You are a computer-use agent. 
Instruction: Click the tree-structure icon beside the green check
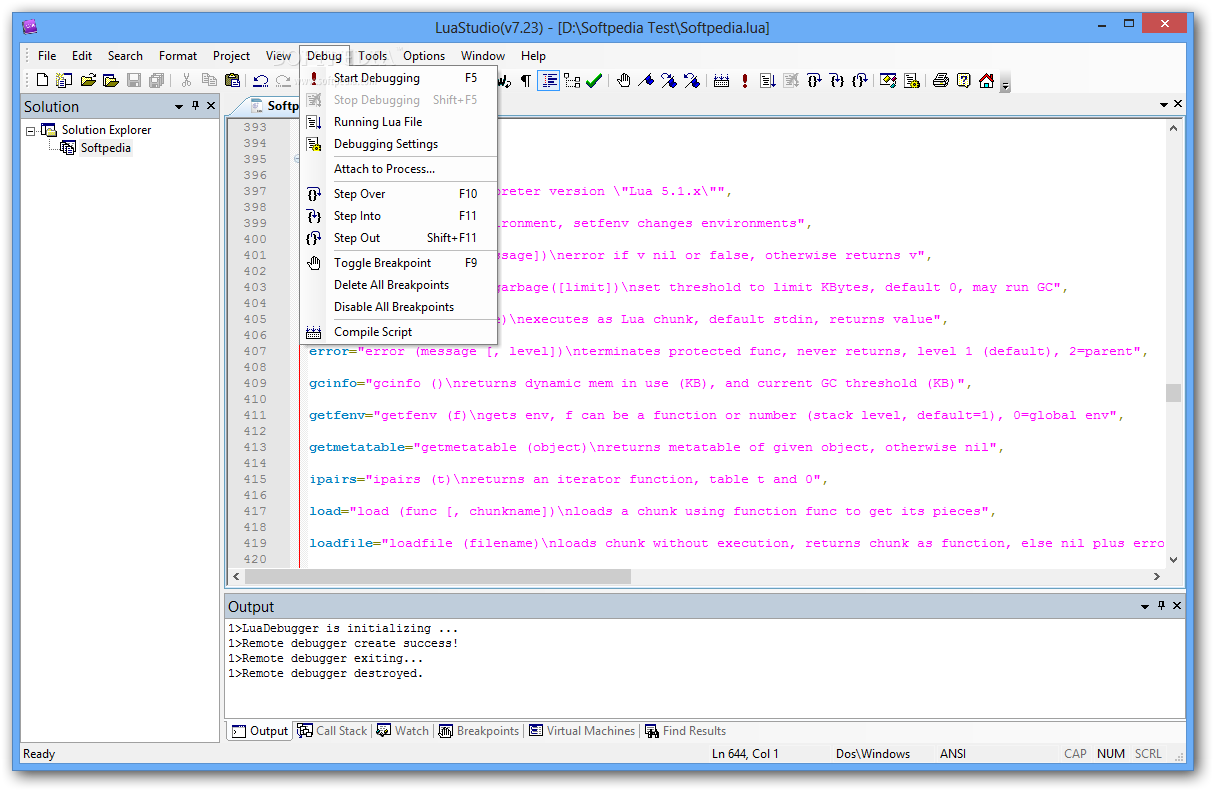point(572,80)
